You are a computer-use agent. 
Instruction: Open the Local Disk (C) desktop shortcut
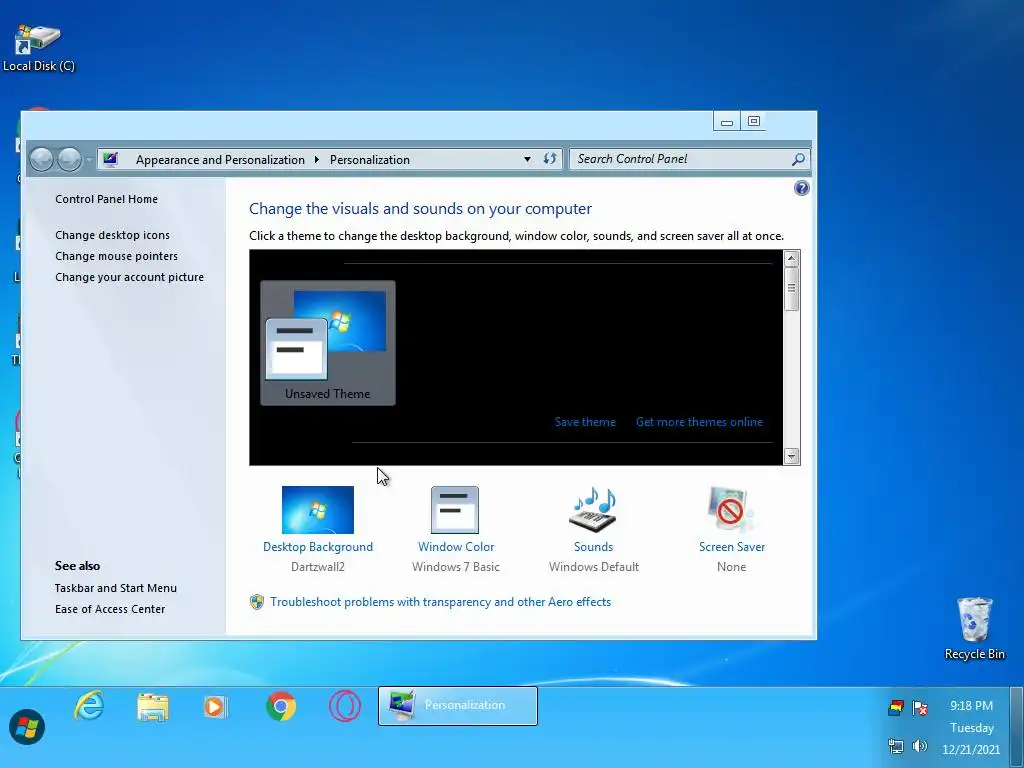(x=38, y=48)
